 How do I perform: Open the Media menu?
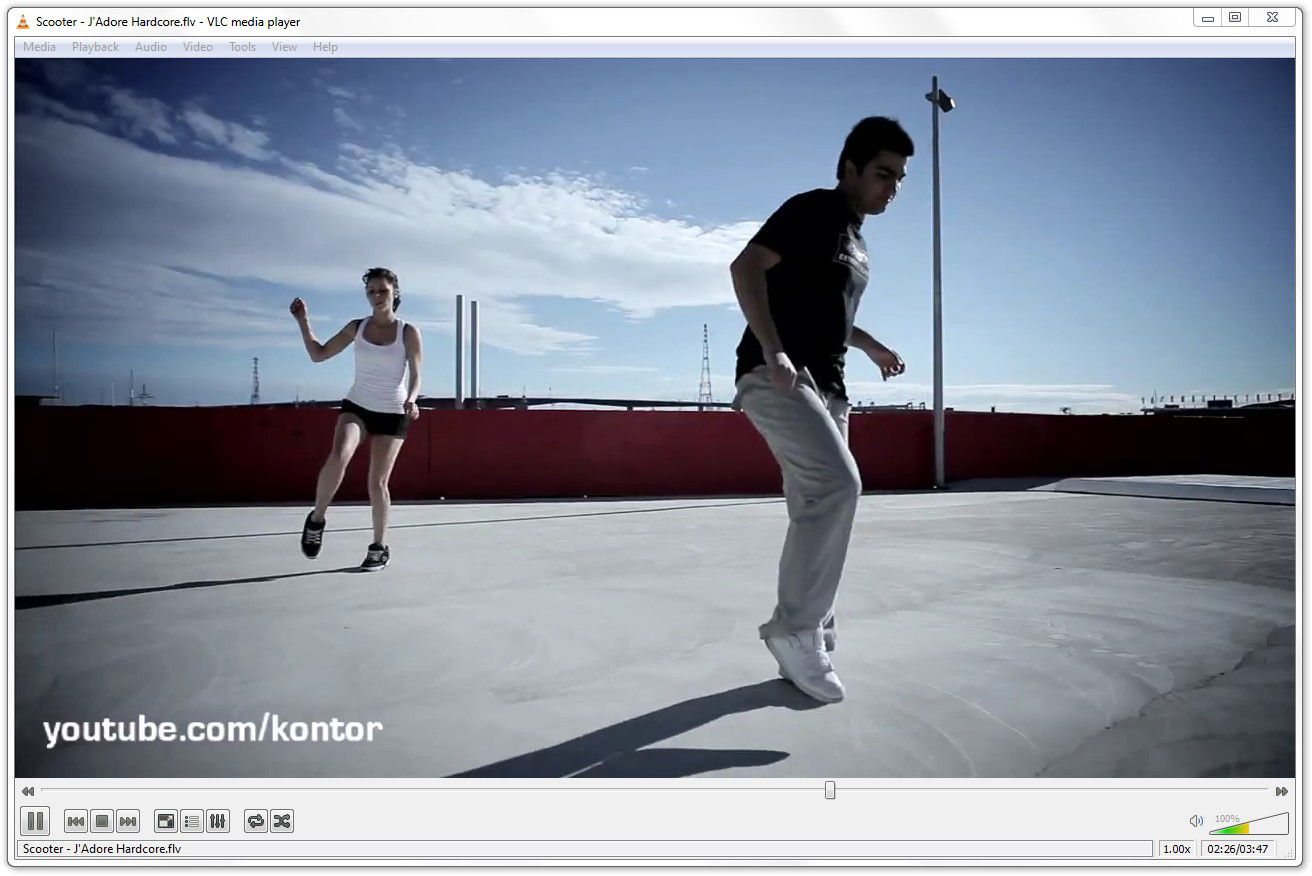point(39,47)
